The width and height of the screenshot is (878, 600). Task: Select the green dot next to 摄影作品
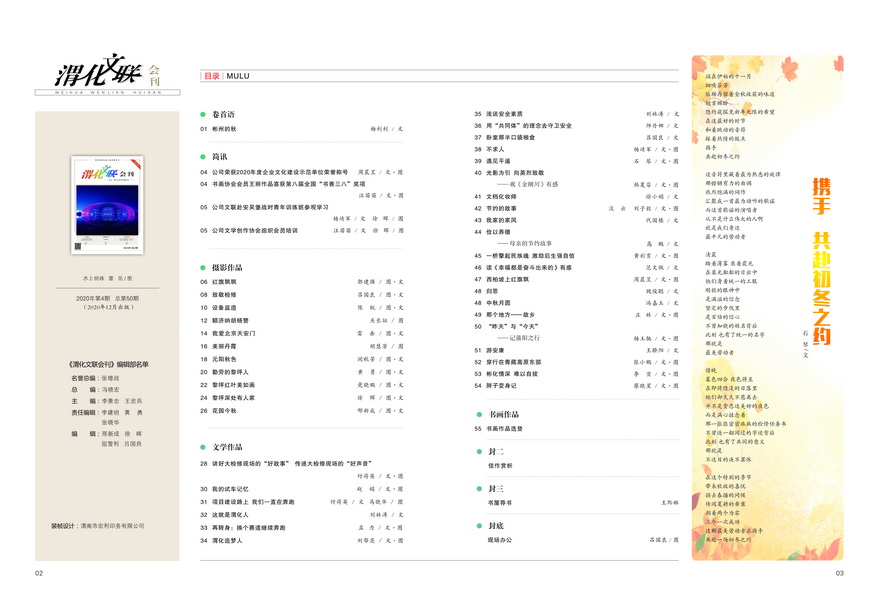(203, 268)
